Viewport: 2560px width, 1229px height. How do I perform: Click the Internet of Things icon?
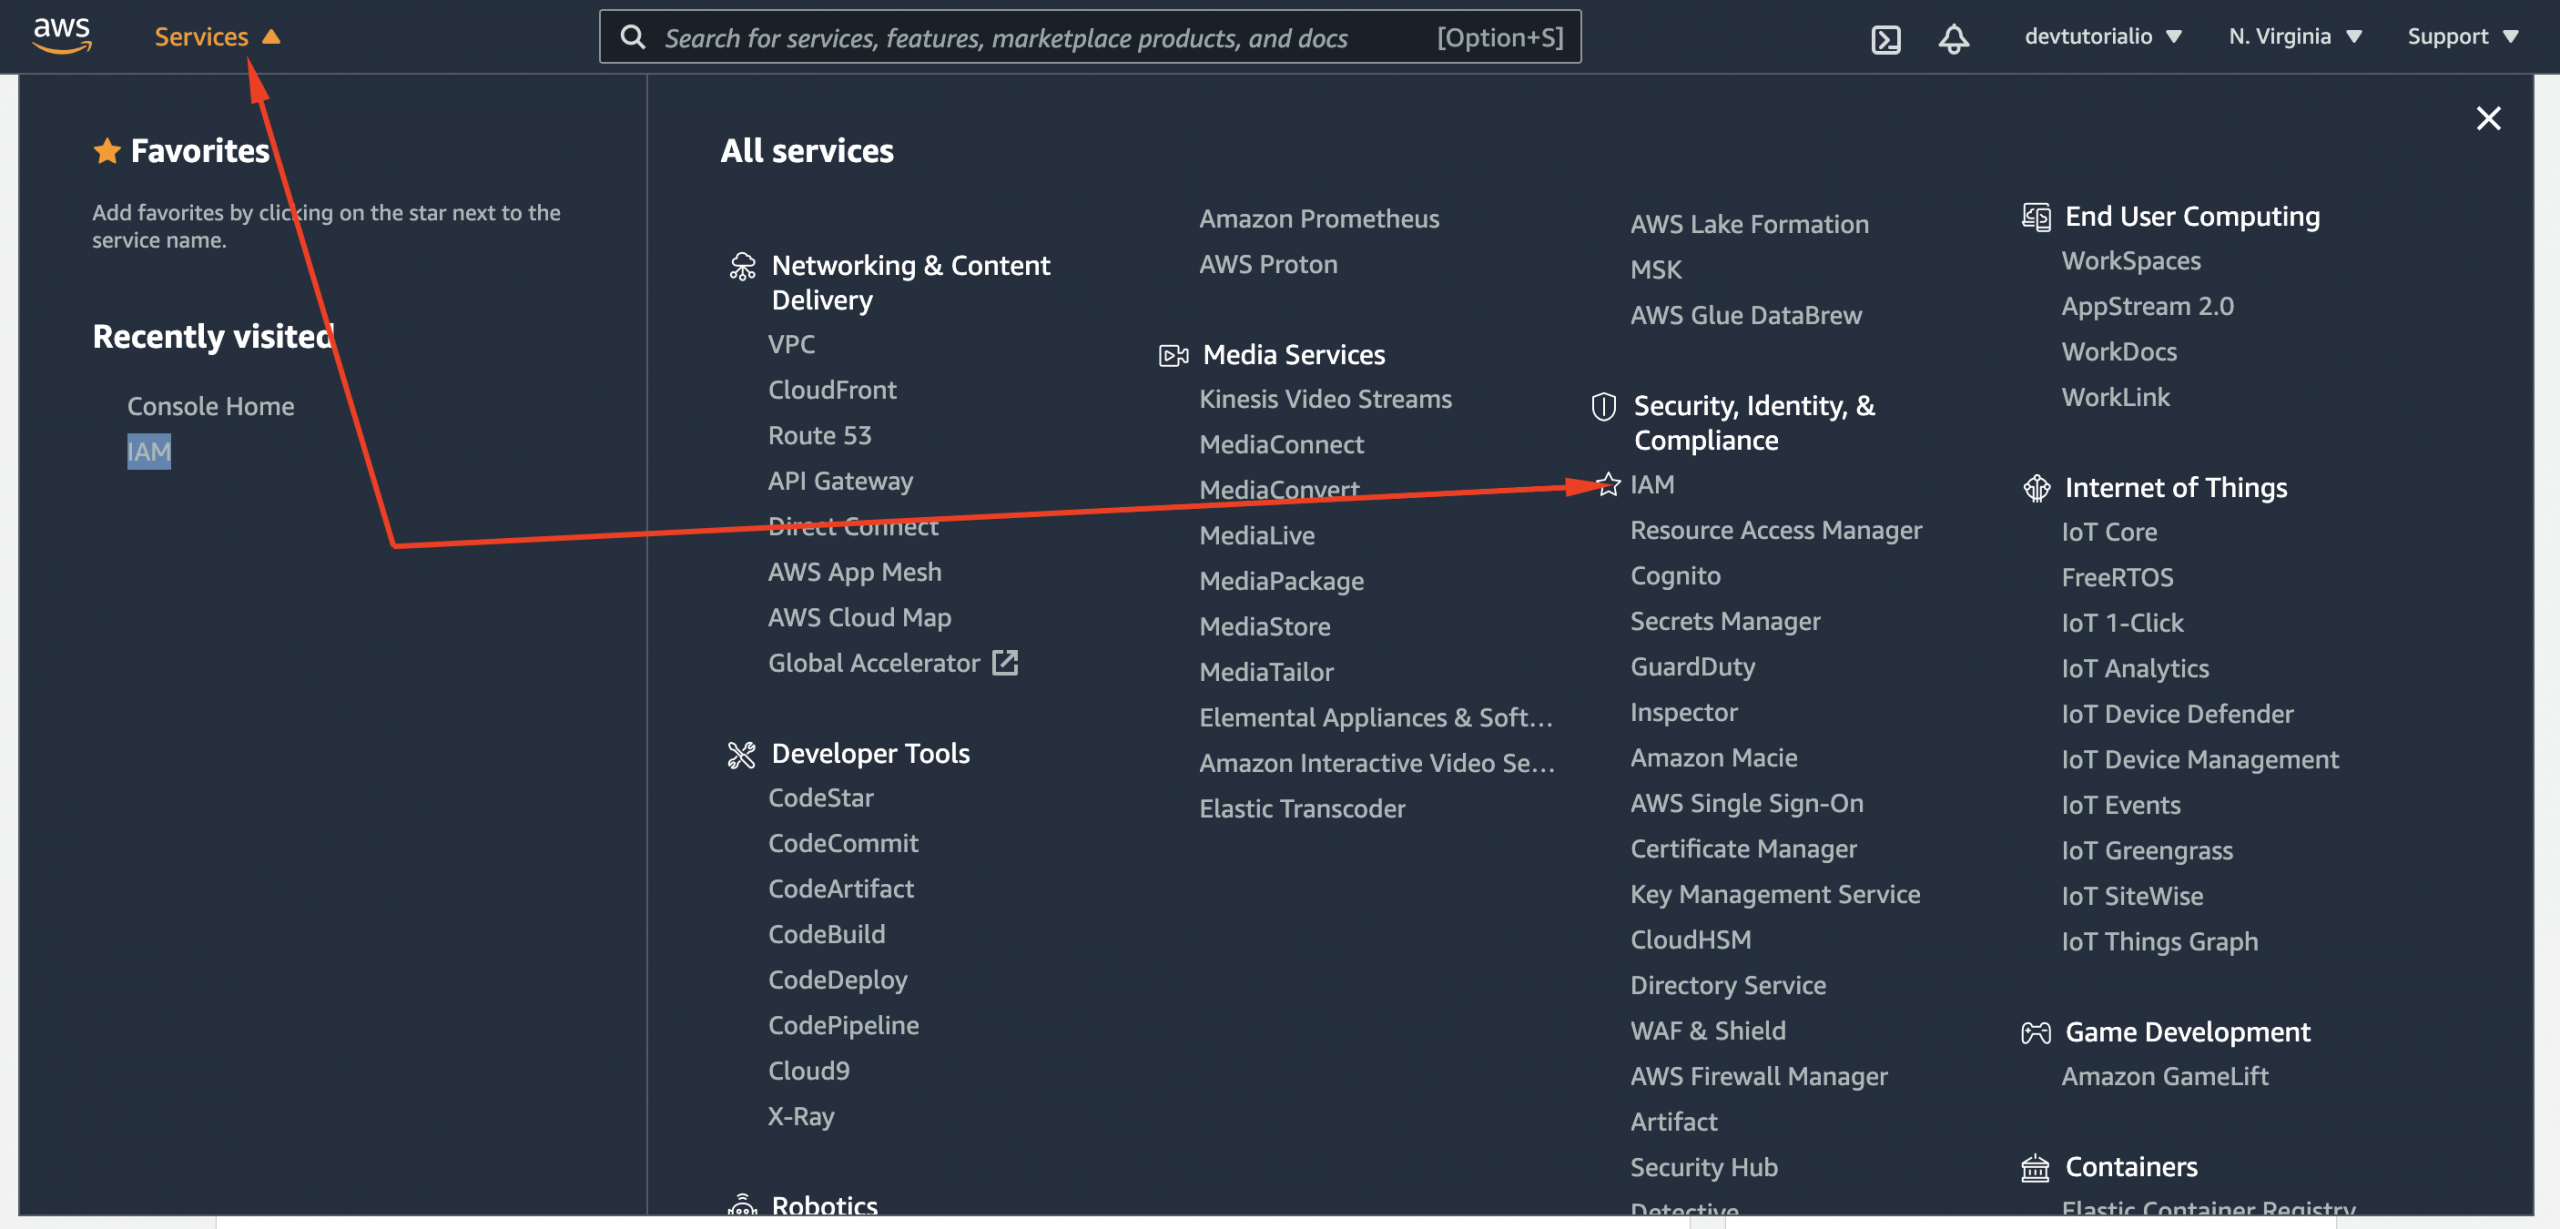click(x=2036, y=488)
